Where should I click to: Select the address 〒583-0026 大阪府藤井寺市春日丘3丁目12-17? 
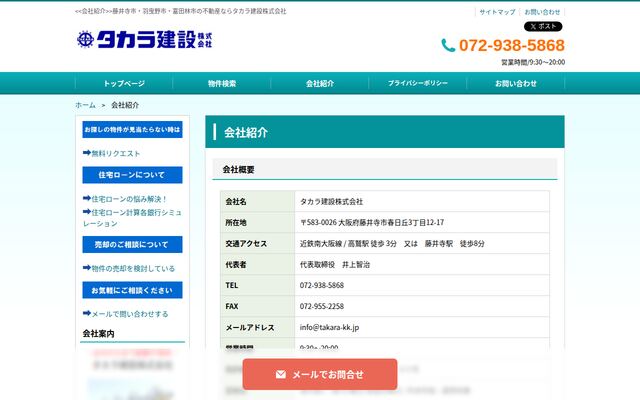(372, 222)
